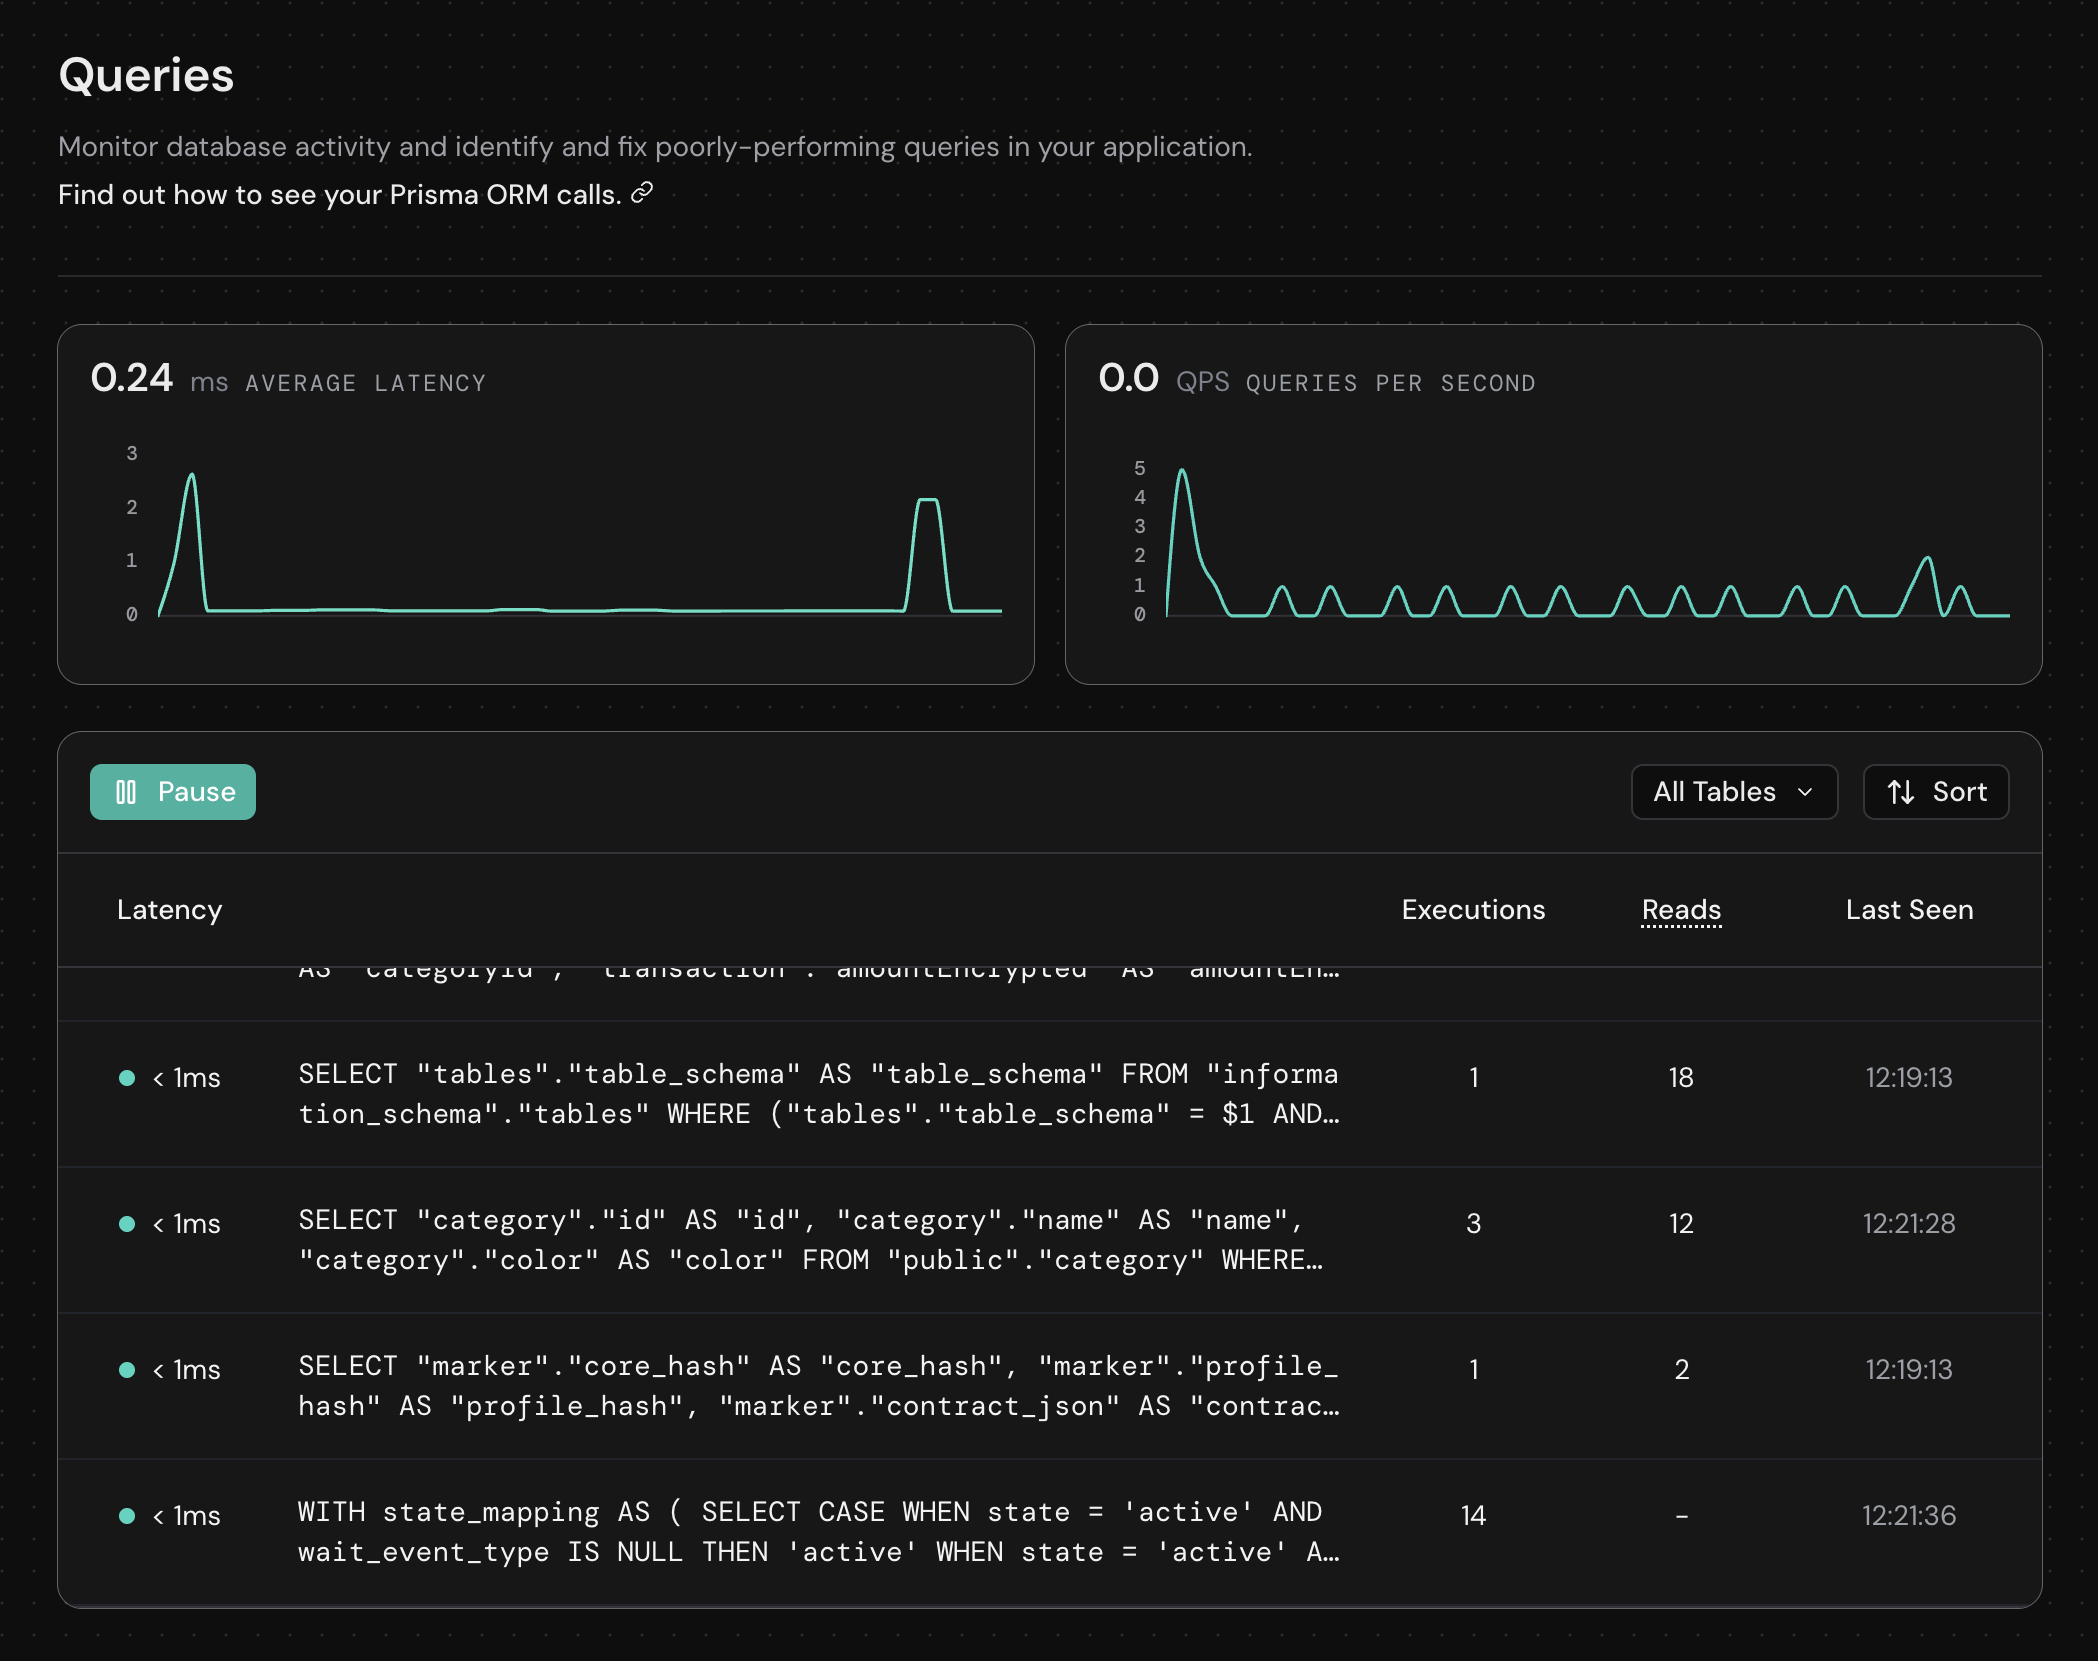2098x1661 pixels.
Task: Click the reads dash in state_mapping row
Action: [x=1681, y=1516]
